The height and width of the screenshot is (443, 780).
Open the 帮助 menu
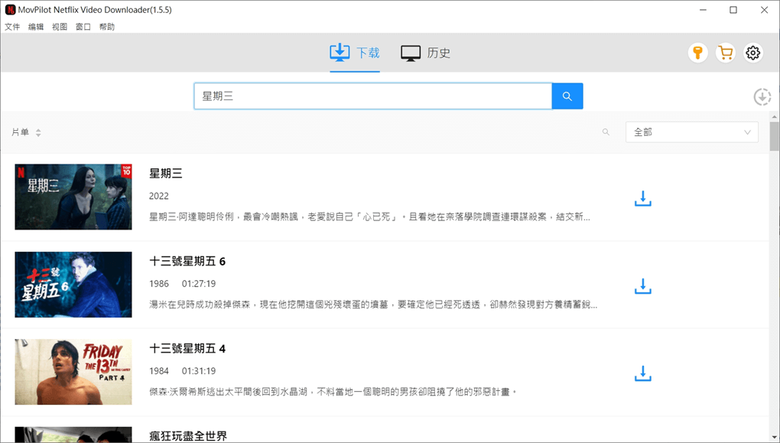(107, 27)
